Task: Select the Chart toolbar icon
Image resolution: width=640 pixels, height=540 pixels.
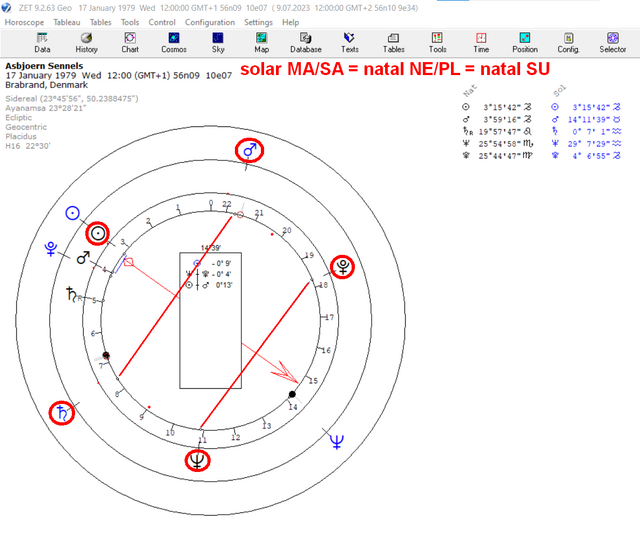Action: pos(130,43)
